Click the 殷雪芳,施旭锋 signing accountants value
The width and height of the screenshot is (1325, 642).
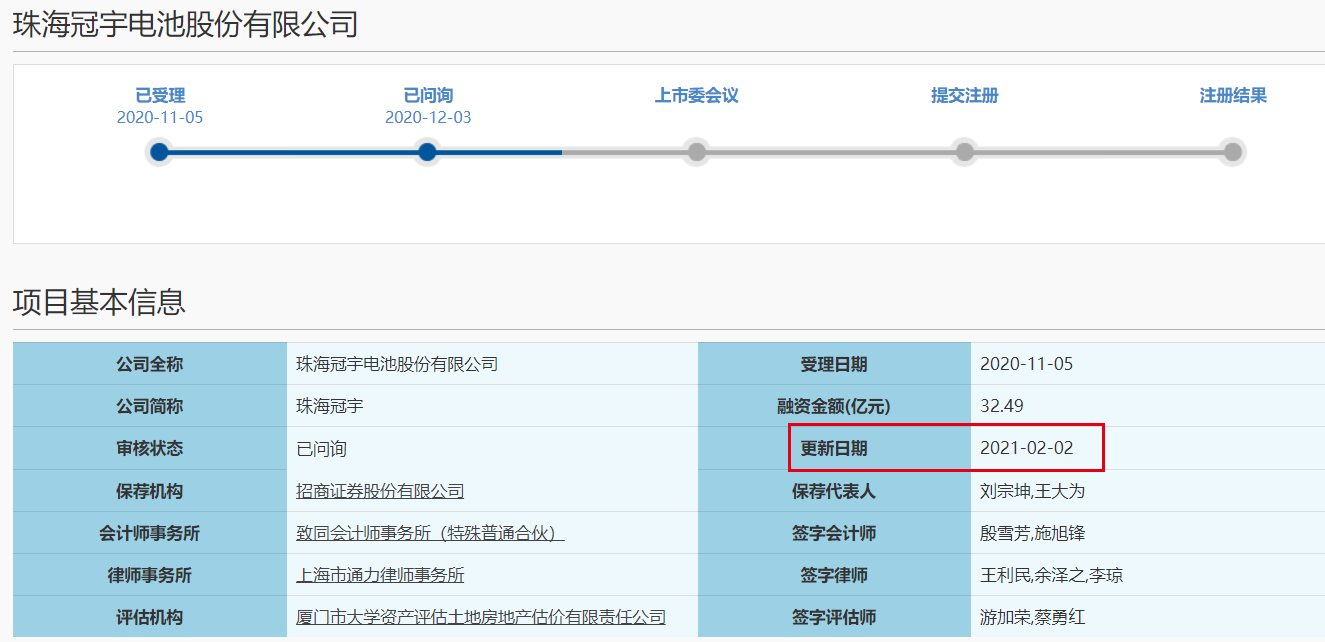[1032, 533]
